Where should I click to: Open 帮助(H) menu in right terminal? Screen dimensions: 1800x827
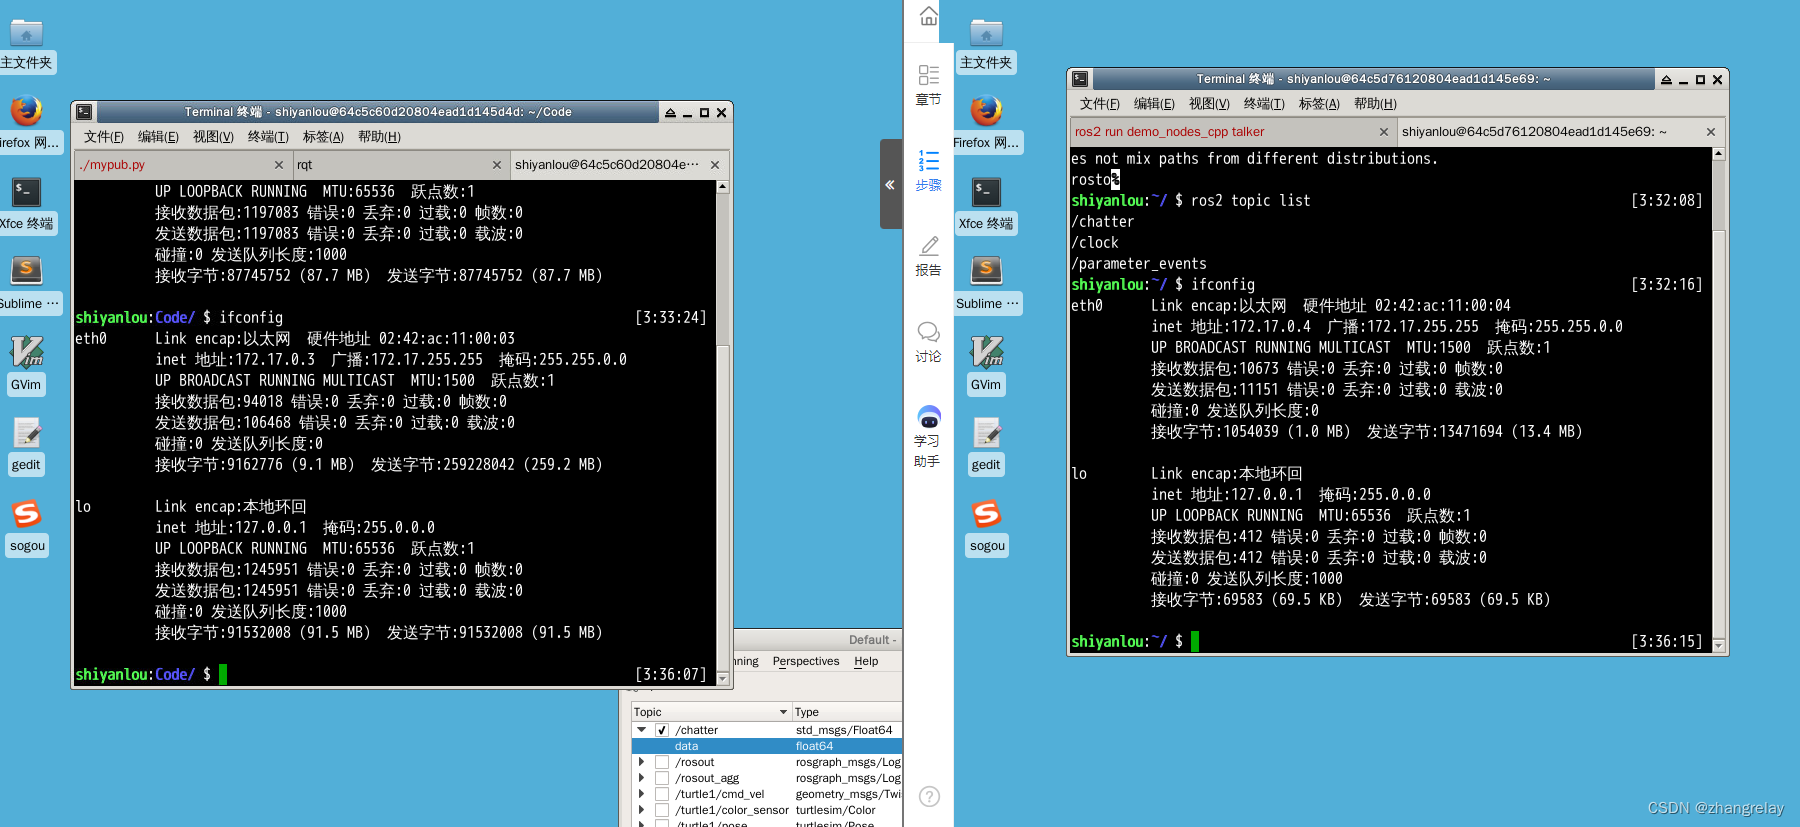click(1375, 104)
